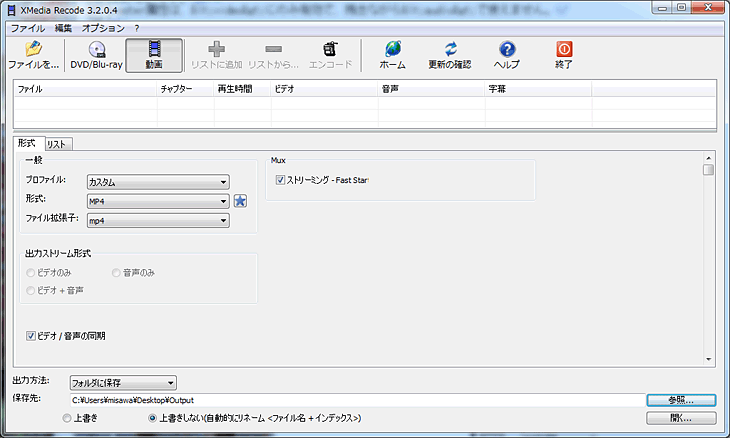This screenshot has height=438, width=730.
Task: Select 上書きしない (auto rename) radio button
Action: [152, 418]
